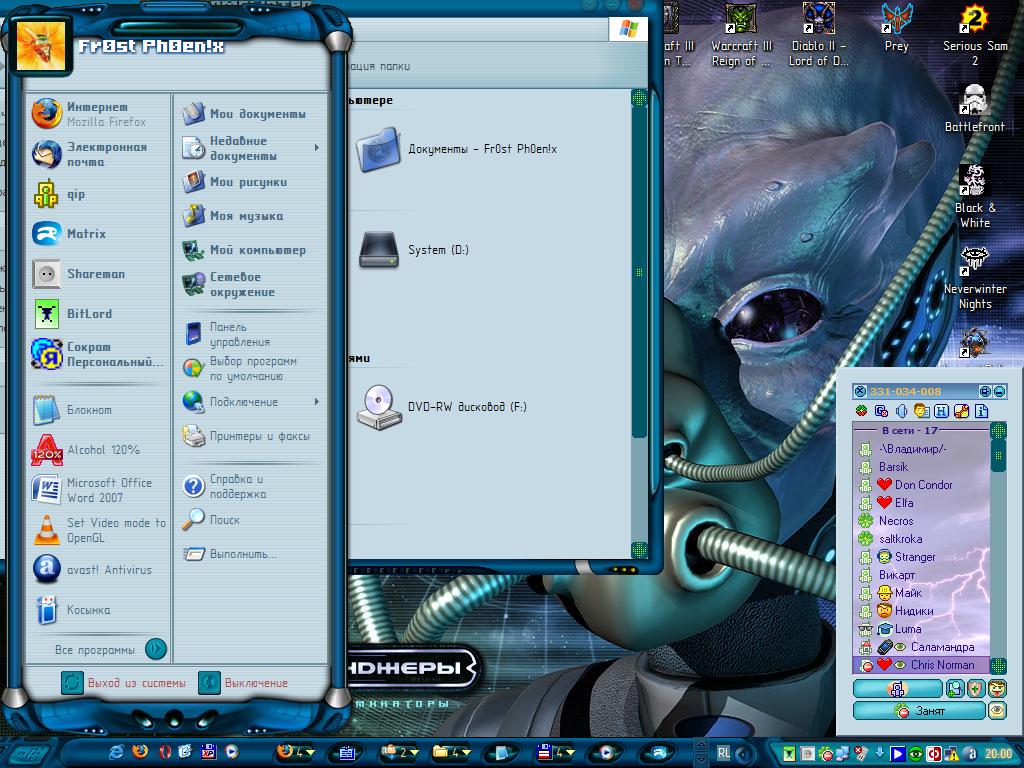Launch avast! Antivirus entry
This screenshot has width=1024, height=768.
click(98, 569)
